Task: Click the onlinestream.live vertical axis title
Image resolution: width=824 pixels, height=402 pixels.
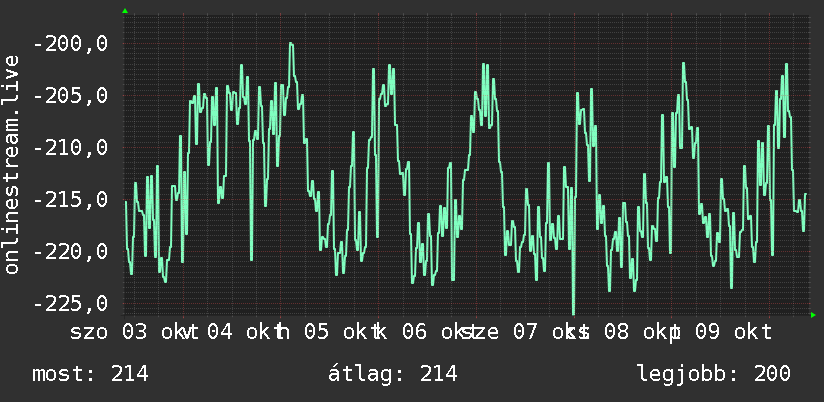Action: [12, 164]
